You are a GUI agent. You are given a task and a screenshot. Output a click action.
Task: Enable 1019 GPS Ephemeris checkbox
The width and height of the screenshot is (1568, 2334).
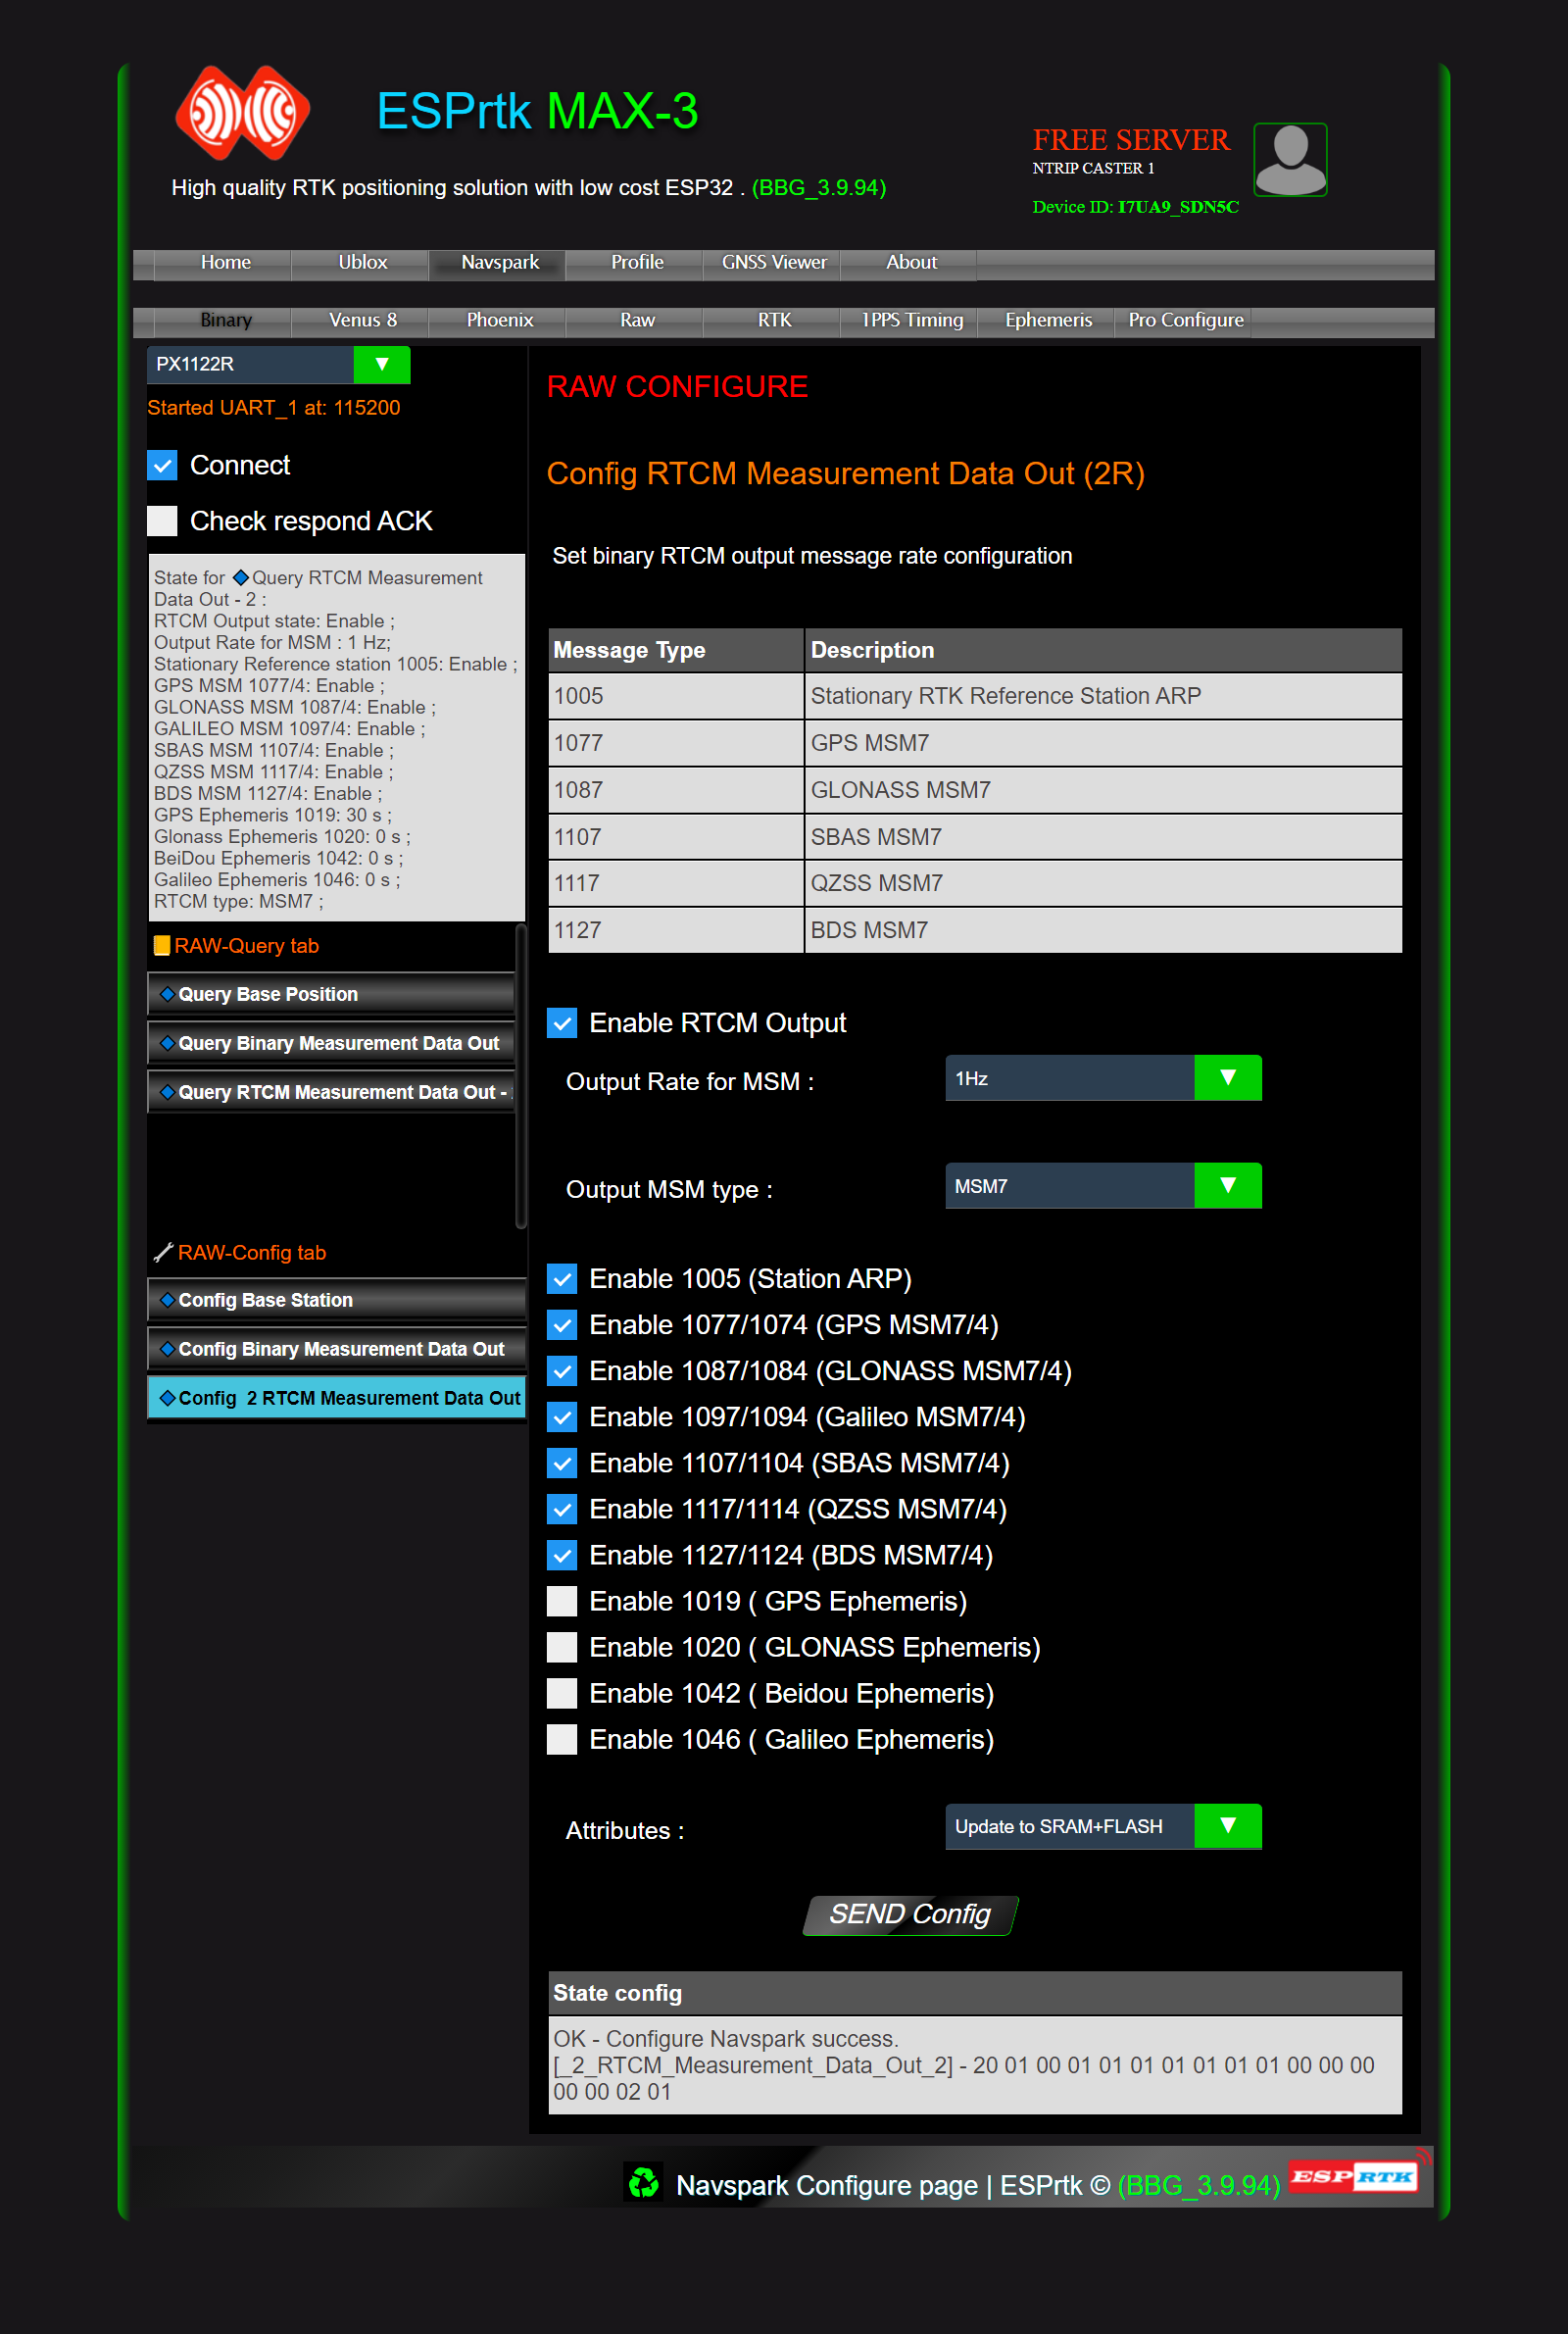tap(562, 1601)
